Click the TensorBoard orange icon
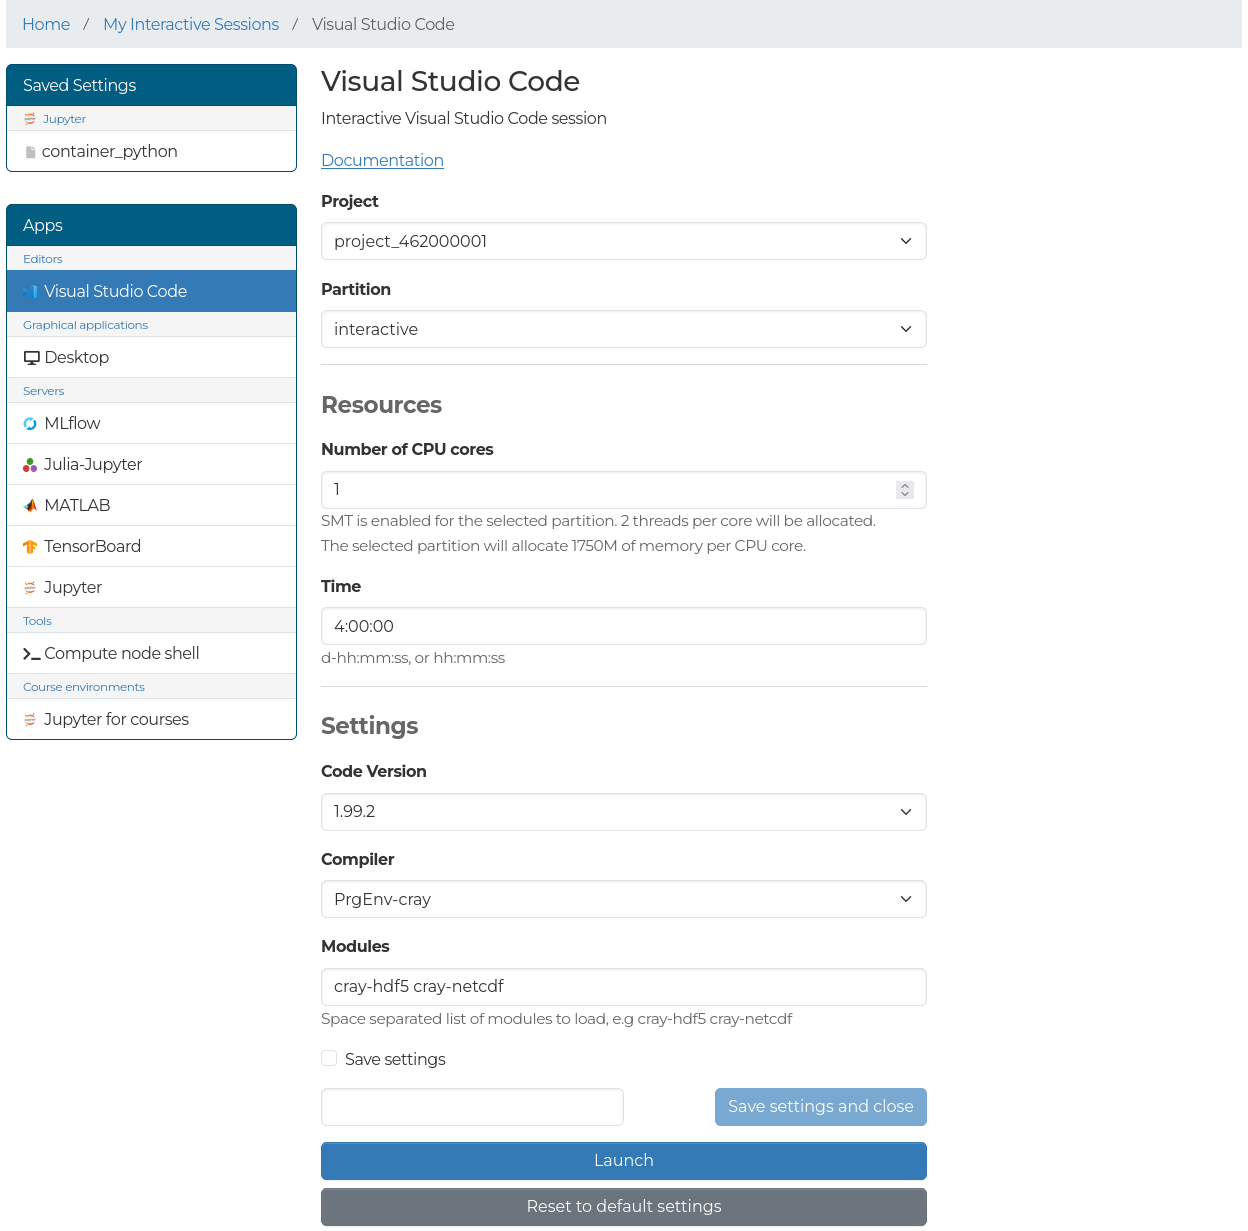Screen dimensions: 1248x1231 [30, 547]
